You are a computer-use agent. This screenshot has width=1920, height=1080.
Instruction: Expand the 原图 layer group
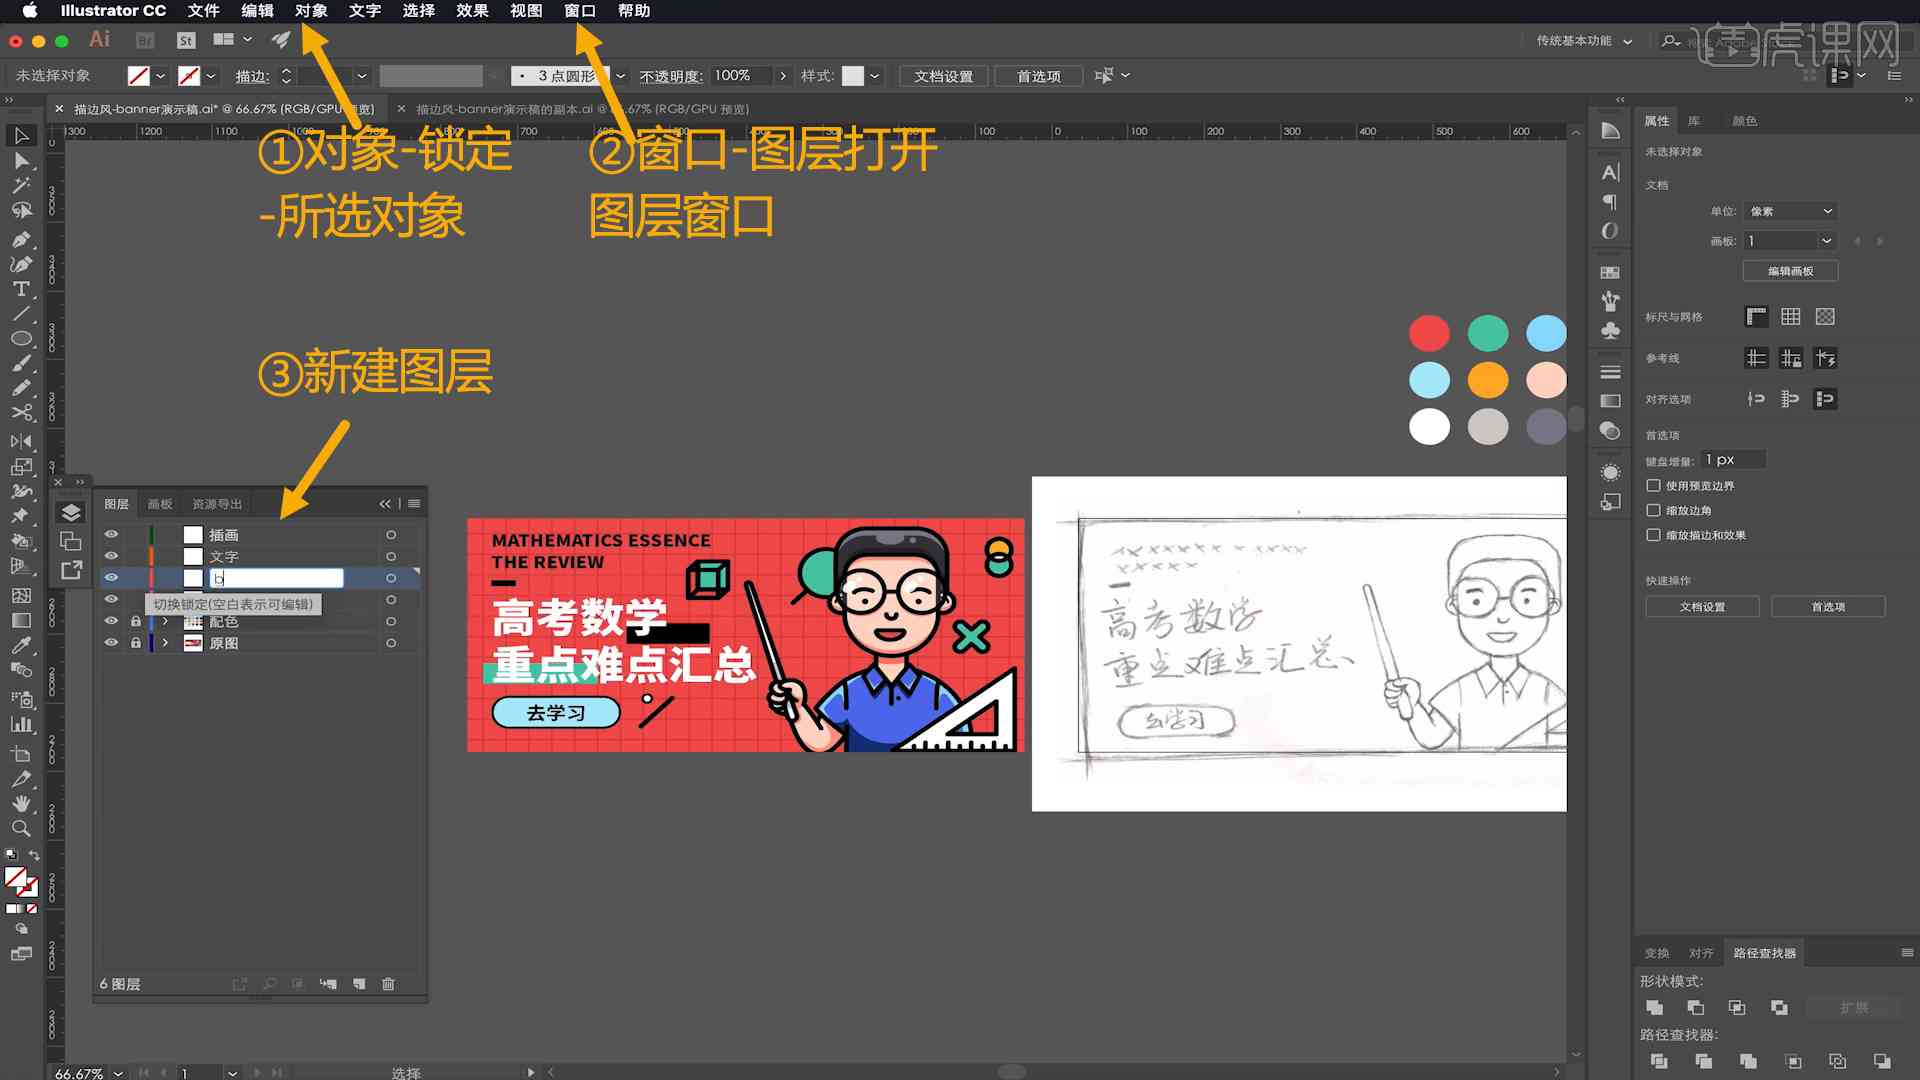[x=165, y=642]
